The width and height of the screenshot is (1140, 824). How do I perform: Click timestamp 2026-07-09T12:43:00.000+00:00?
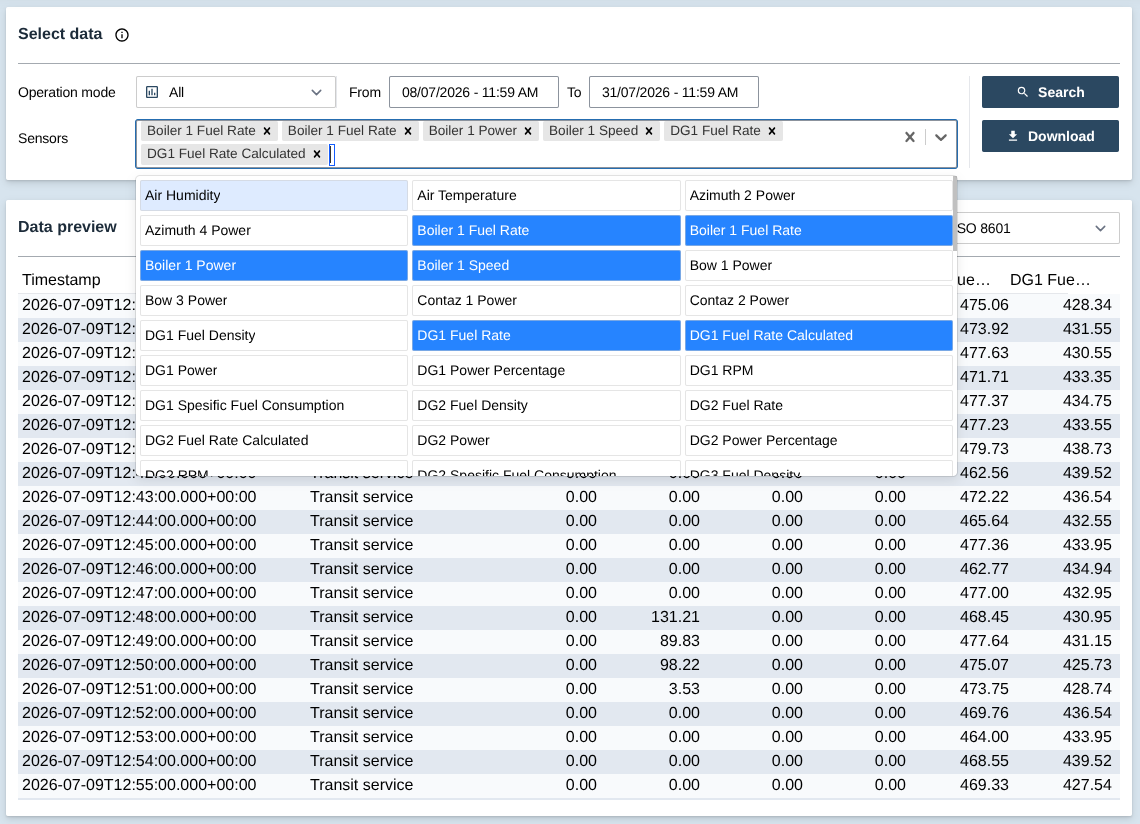pos(139,497)
